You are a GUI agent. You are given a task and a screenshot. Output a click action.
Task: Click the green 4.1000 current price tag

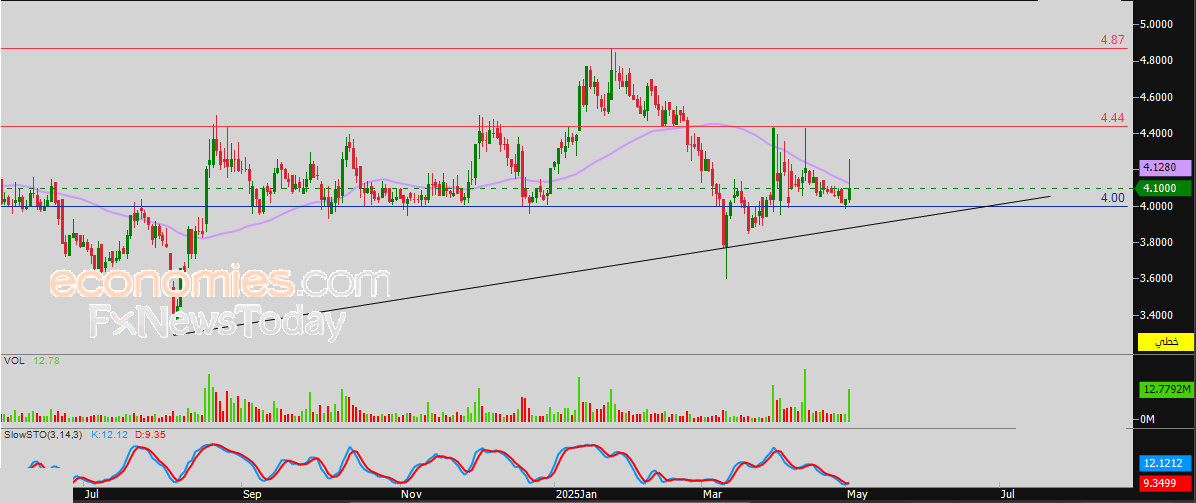(x=1162, y=188)
